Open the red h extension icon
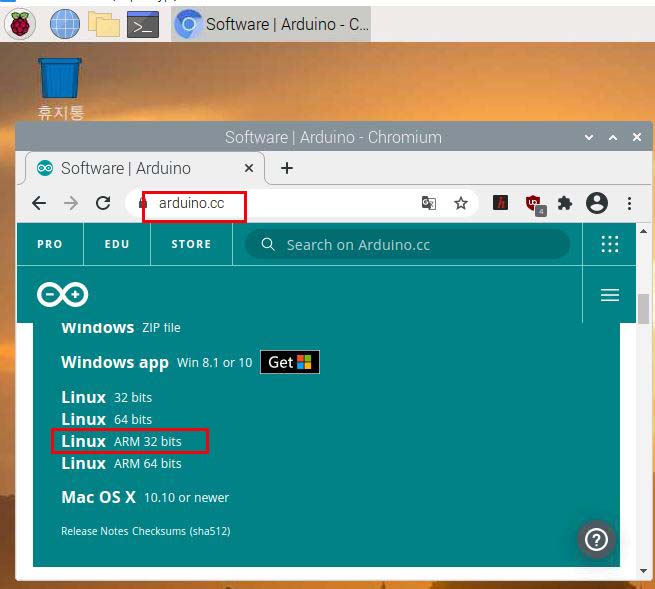Viewport: 655px width, 589px height. pyautogui.click(x=500, y=203)
